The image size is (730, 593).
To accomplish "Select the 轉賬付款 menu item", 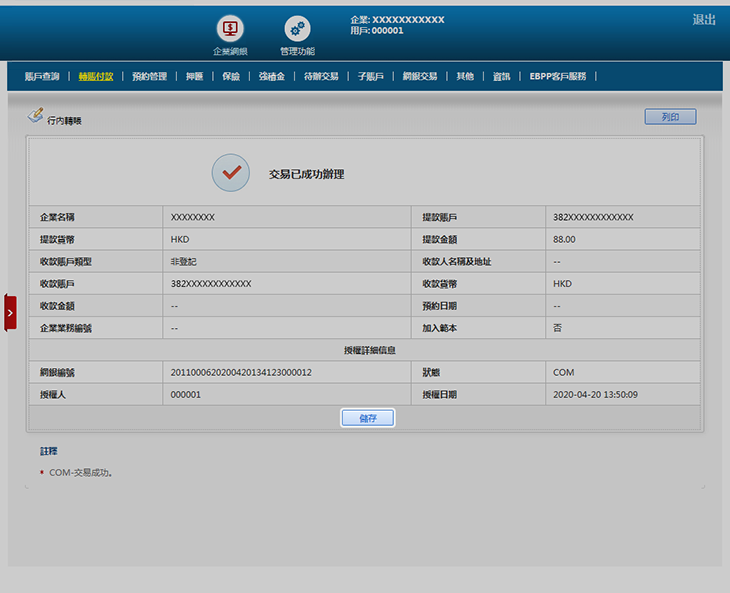I will point(96,76).
